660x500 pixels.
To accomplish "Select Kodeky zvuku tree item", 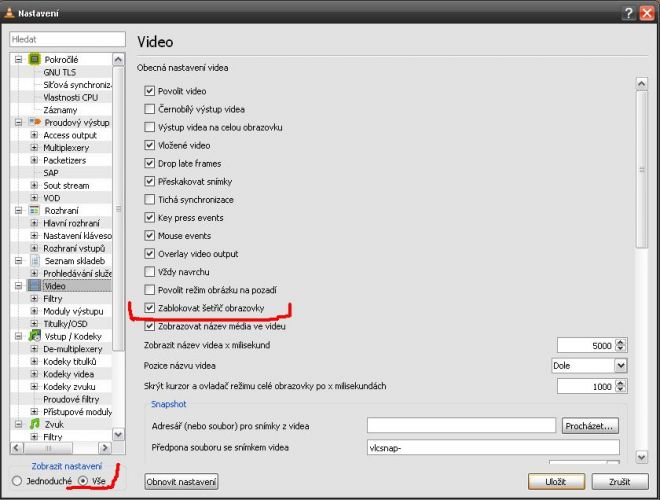I will (x=69, y=386).
